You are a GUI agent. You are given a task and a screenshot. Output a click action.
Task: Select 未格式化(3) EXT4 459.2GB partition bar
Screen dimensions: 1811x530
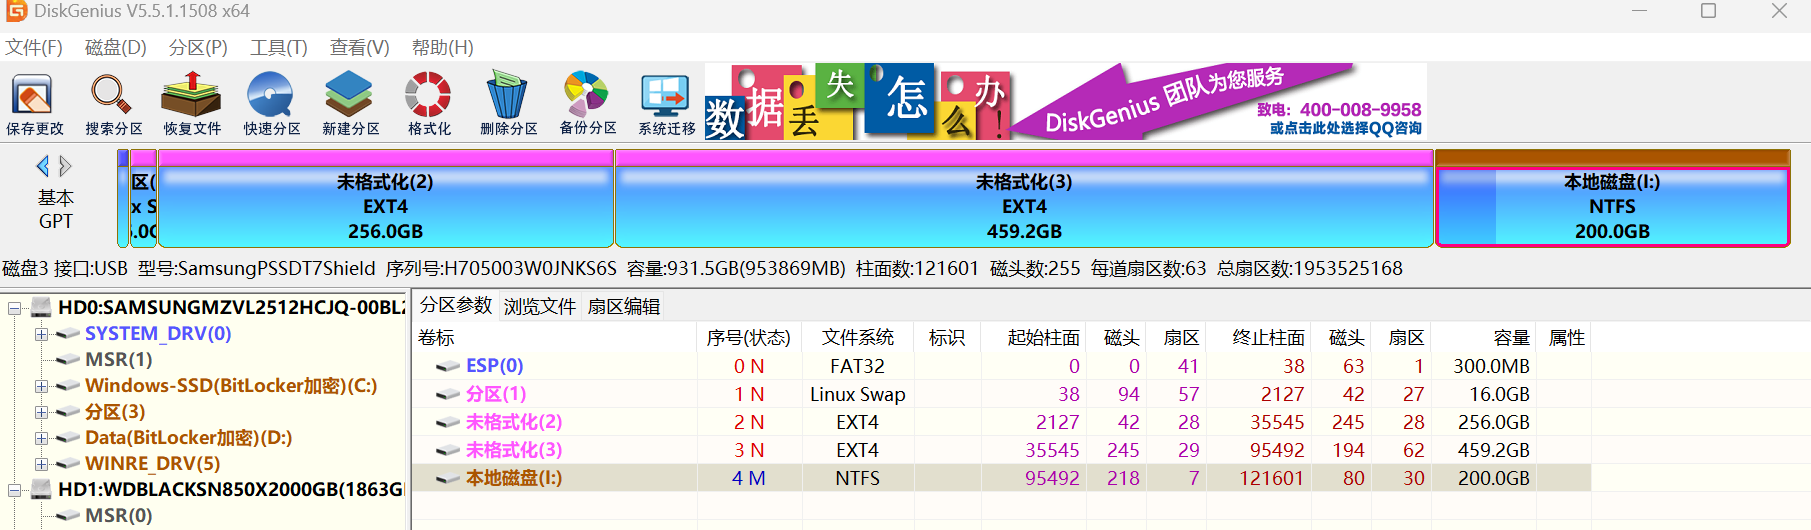1024,198
